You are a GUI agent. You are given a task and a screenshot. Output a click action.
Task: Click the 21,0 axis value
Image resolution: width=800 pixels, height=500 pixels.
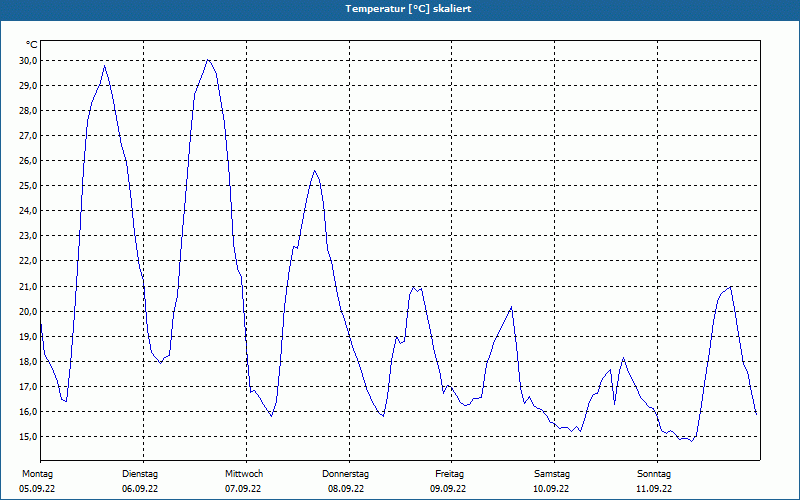point(28,287)
